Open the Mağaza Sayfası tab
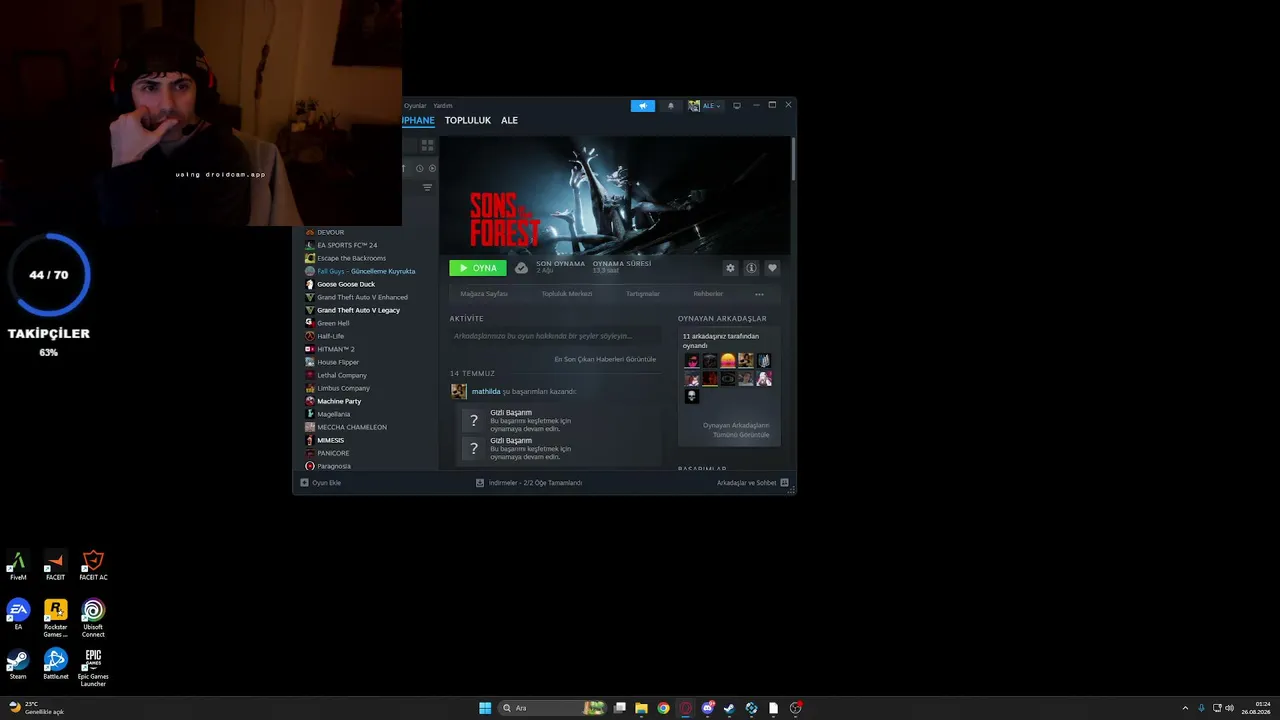This screenshot has width=1280, height=720. pos(484,294)
